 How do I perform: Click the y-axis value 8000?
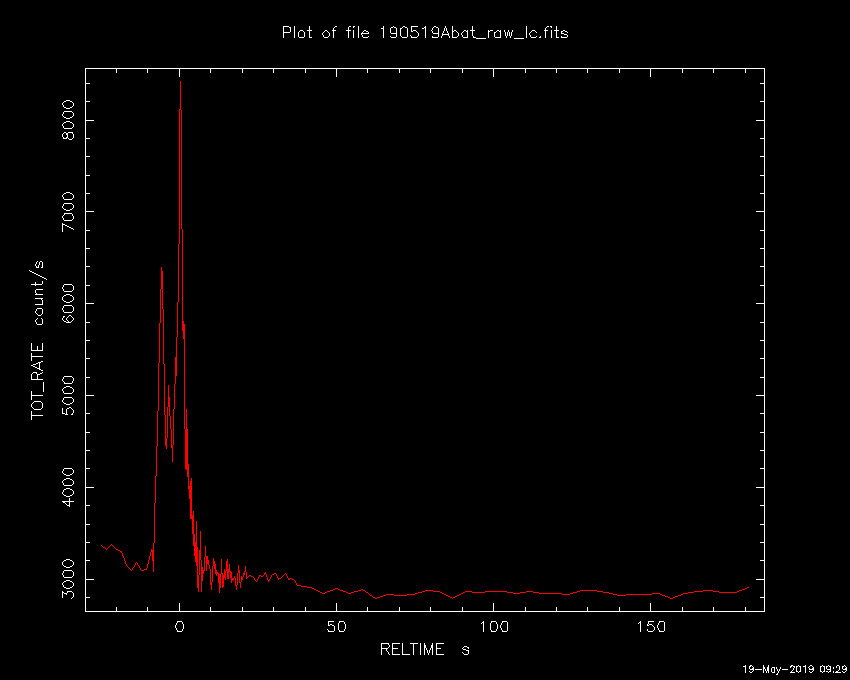[68, 120]
